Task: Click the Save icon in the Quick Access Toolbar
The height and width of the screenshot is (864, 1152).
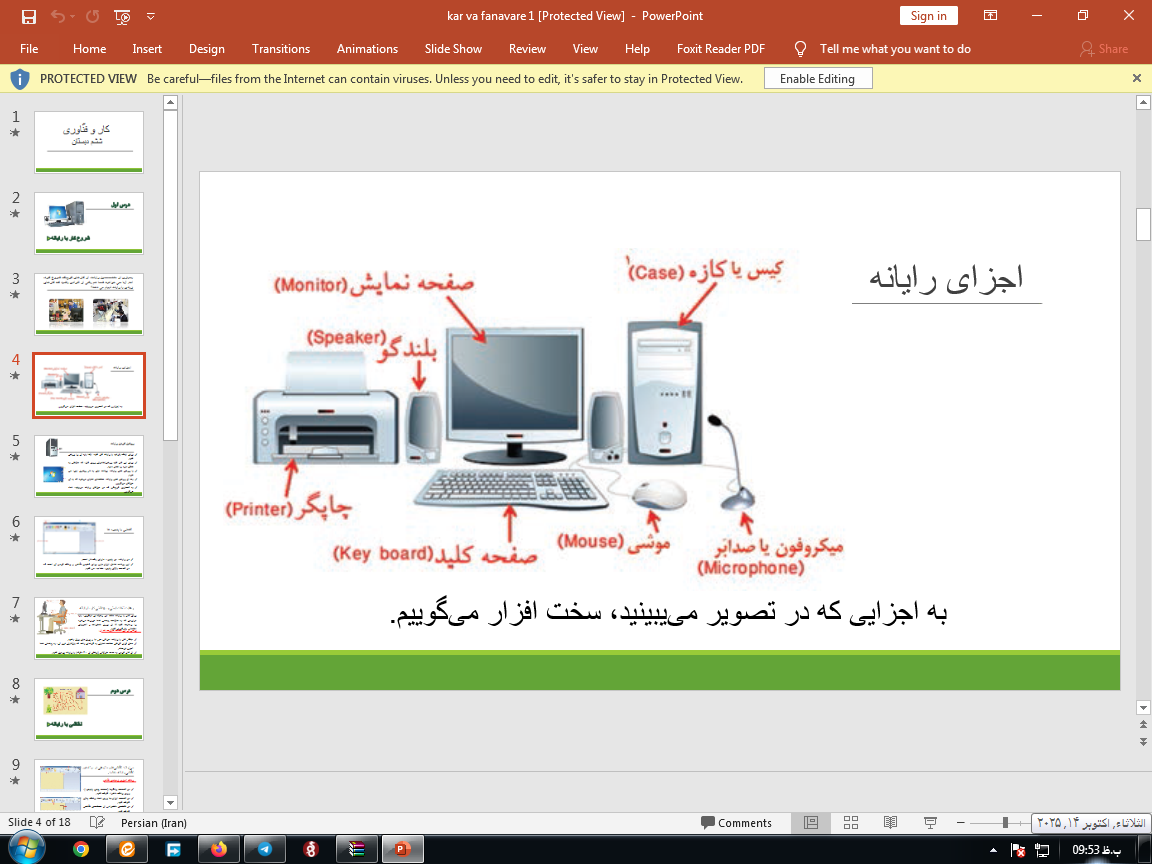Action: pyautogui.click(x=28, y=17)
